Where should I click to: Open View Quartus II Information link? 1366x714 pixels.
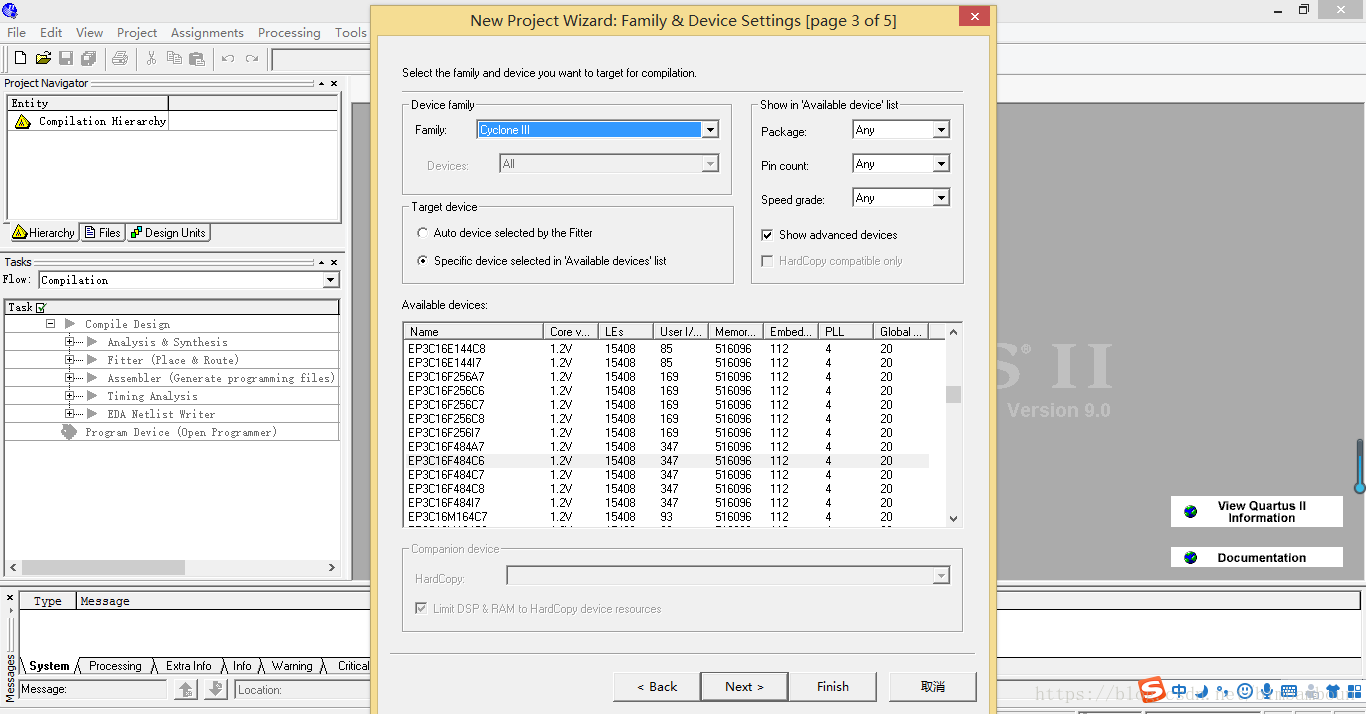(x=1257, y=512)
